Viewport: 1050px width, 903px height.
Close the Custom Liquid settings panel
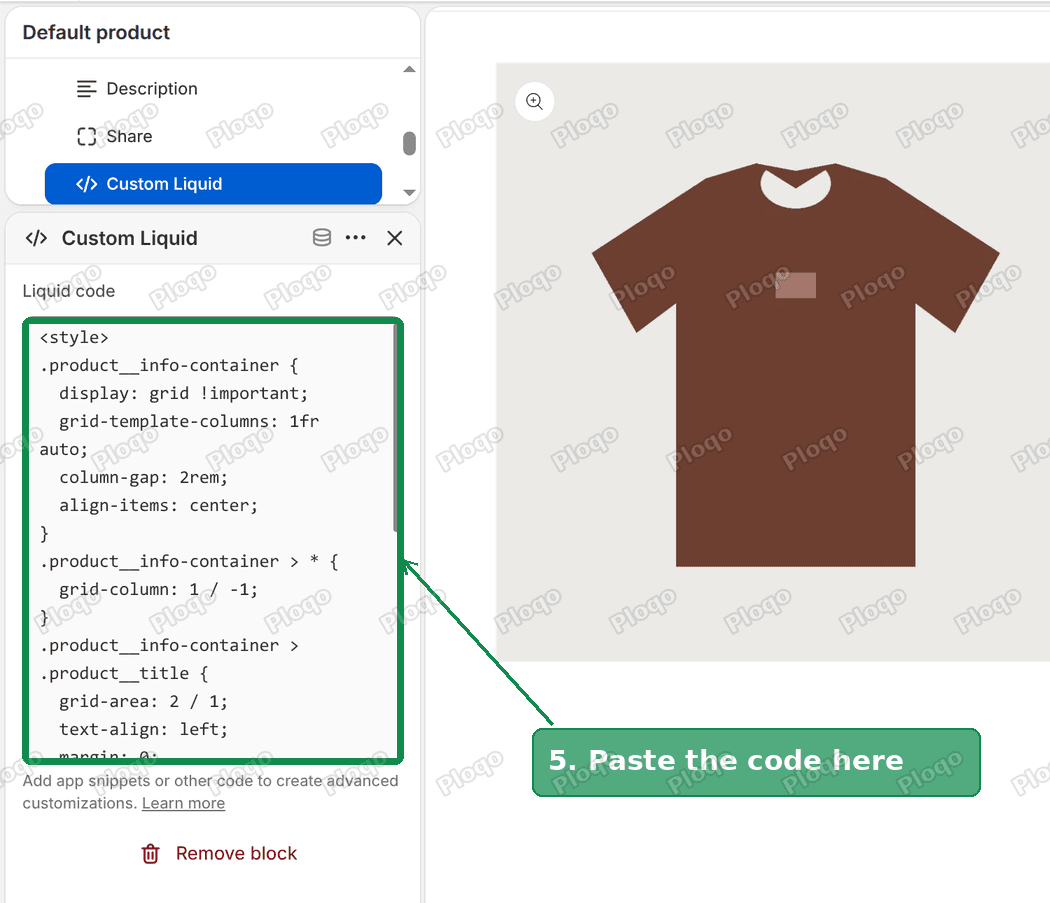pyautogui.click(x=394, y=238)
